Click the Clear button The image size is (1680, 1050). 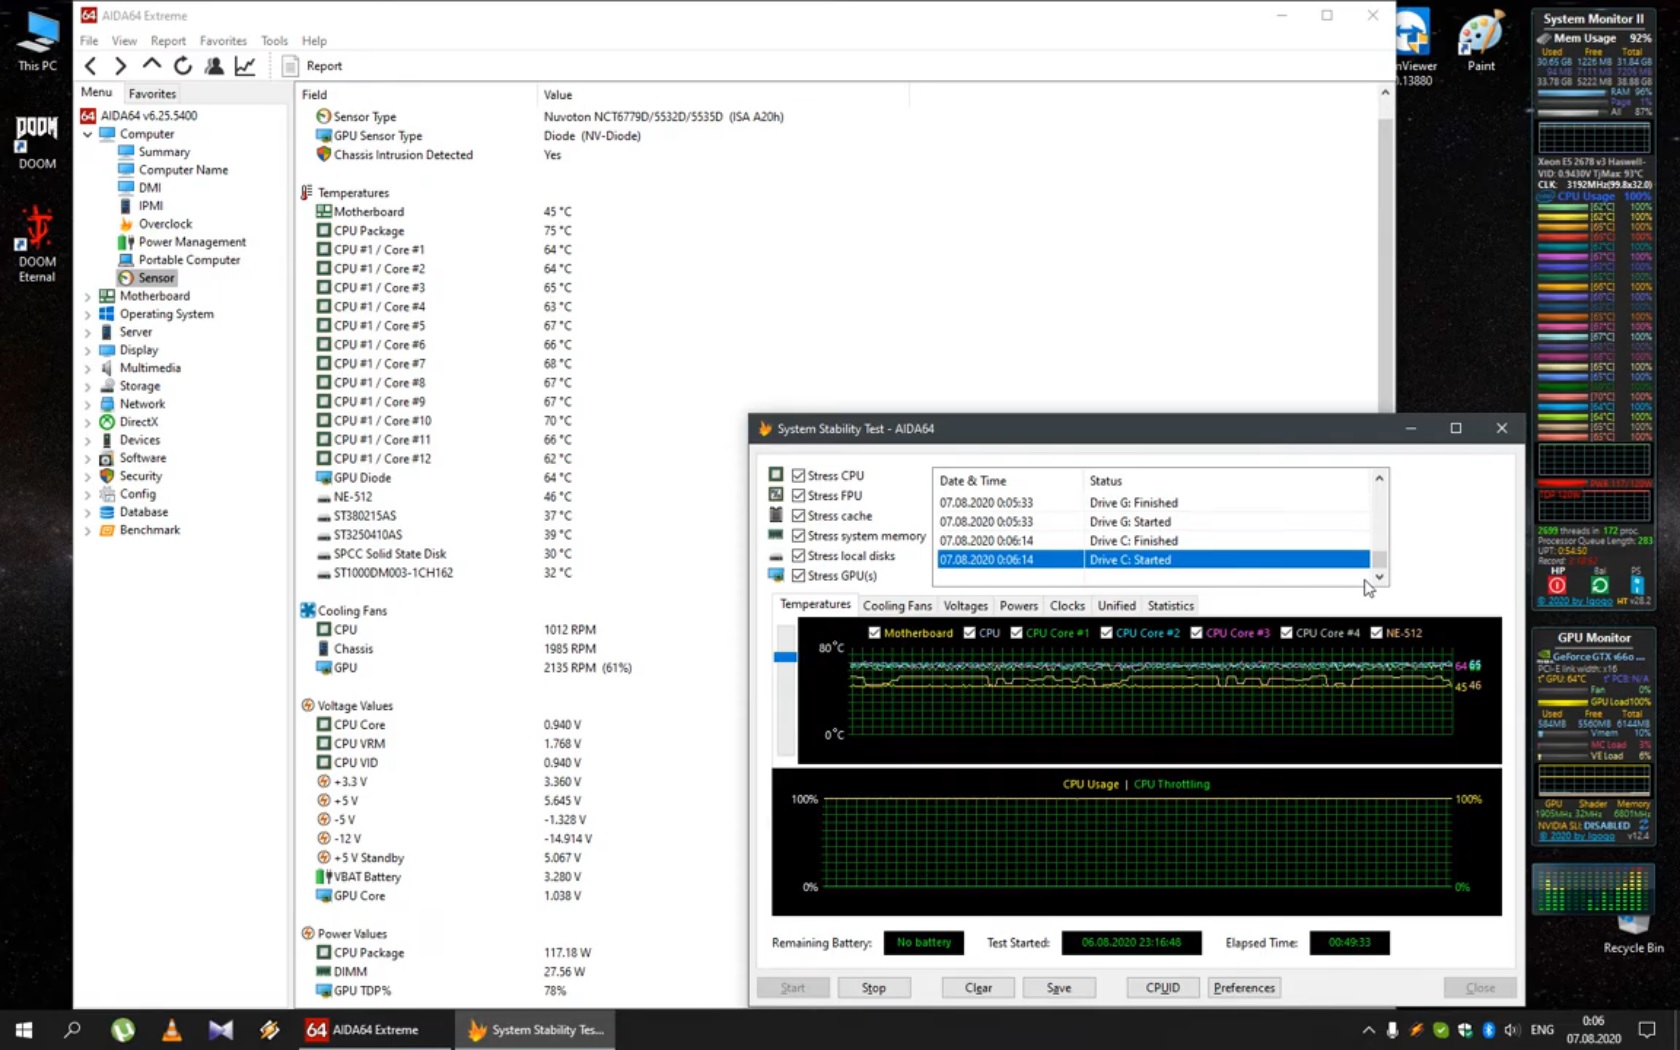coord(978,988)
